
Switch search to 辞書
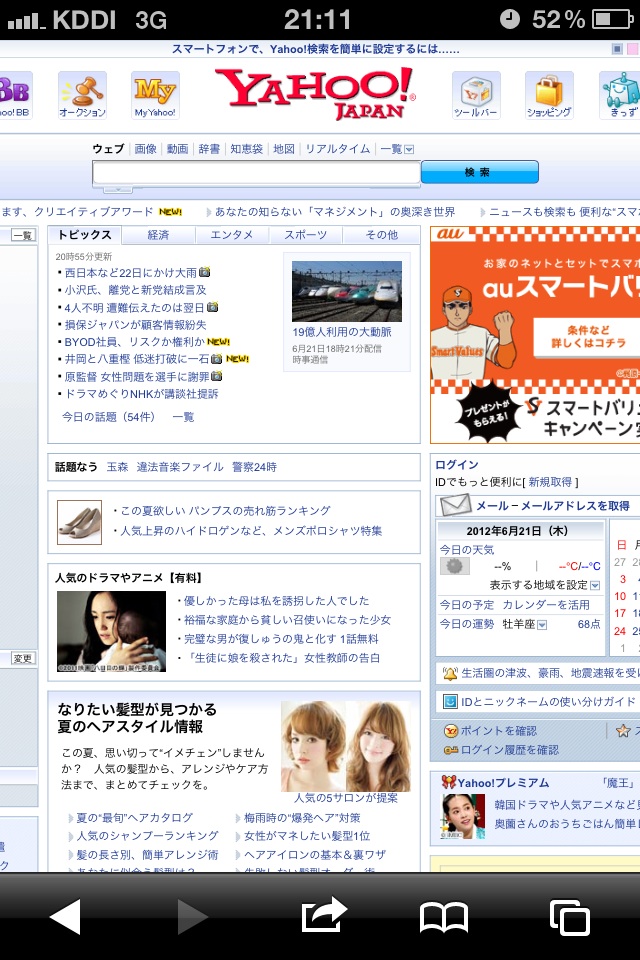[x=209, y=149]
